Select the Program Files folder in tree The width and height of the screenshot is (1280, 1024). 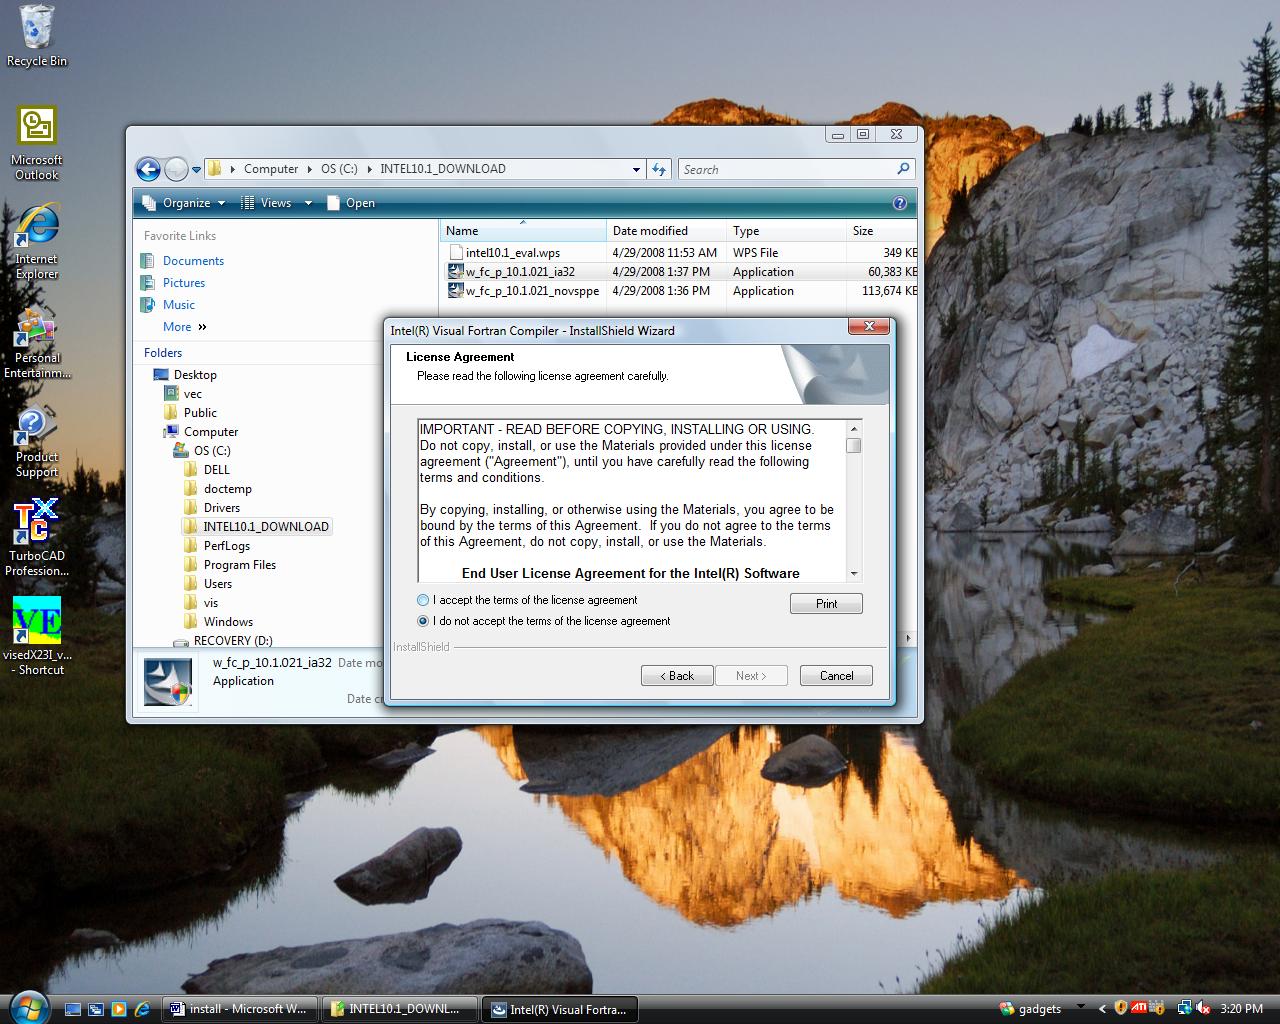tap(239, 565)
